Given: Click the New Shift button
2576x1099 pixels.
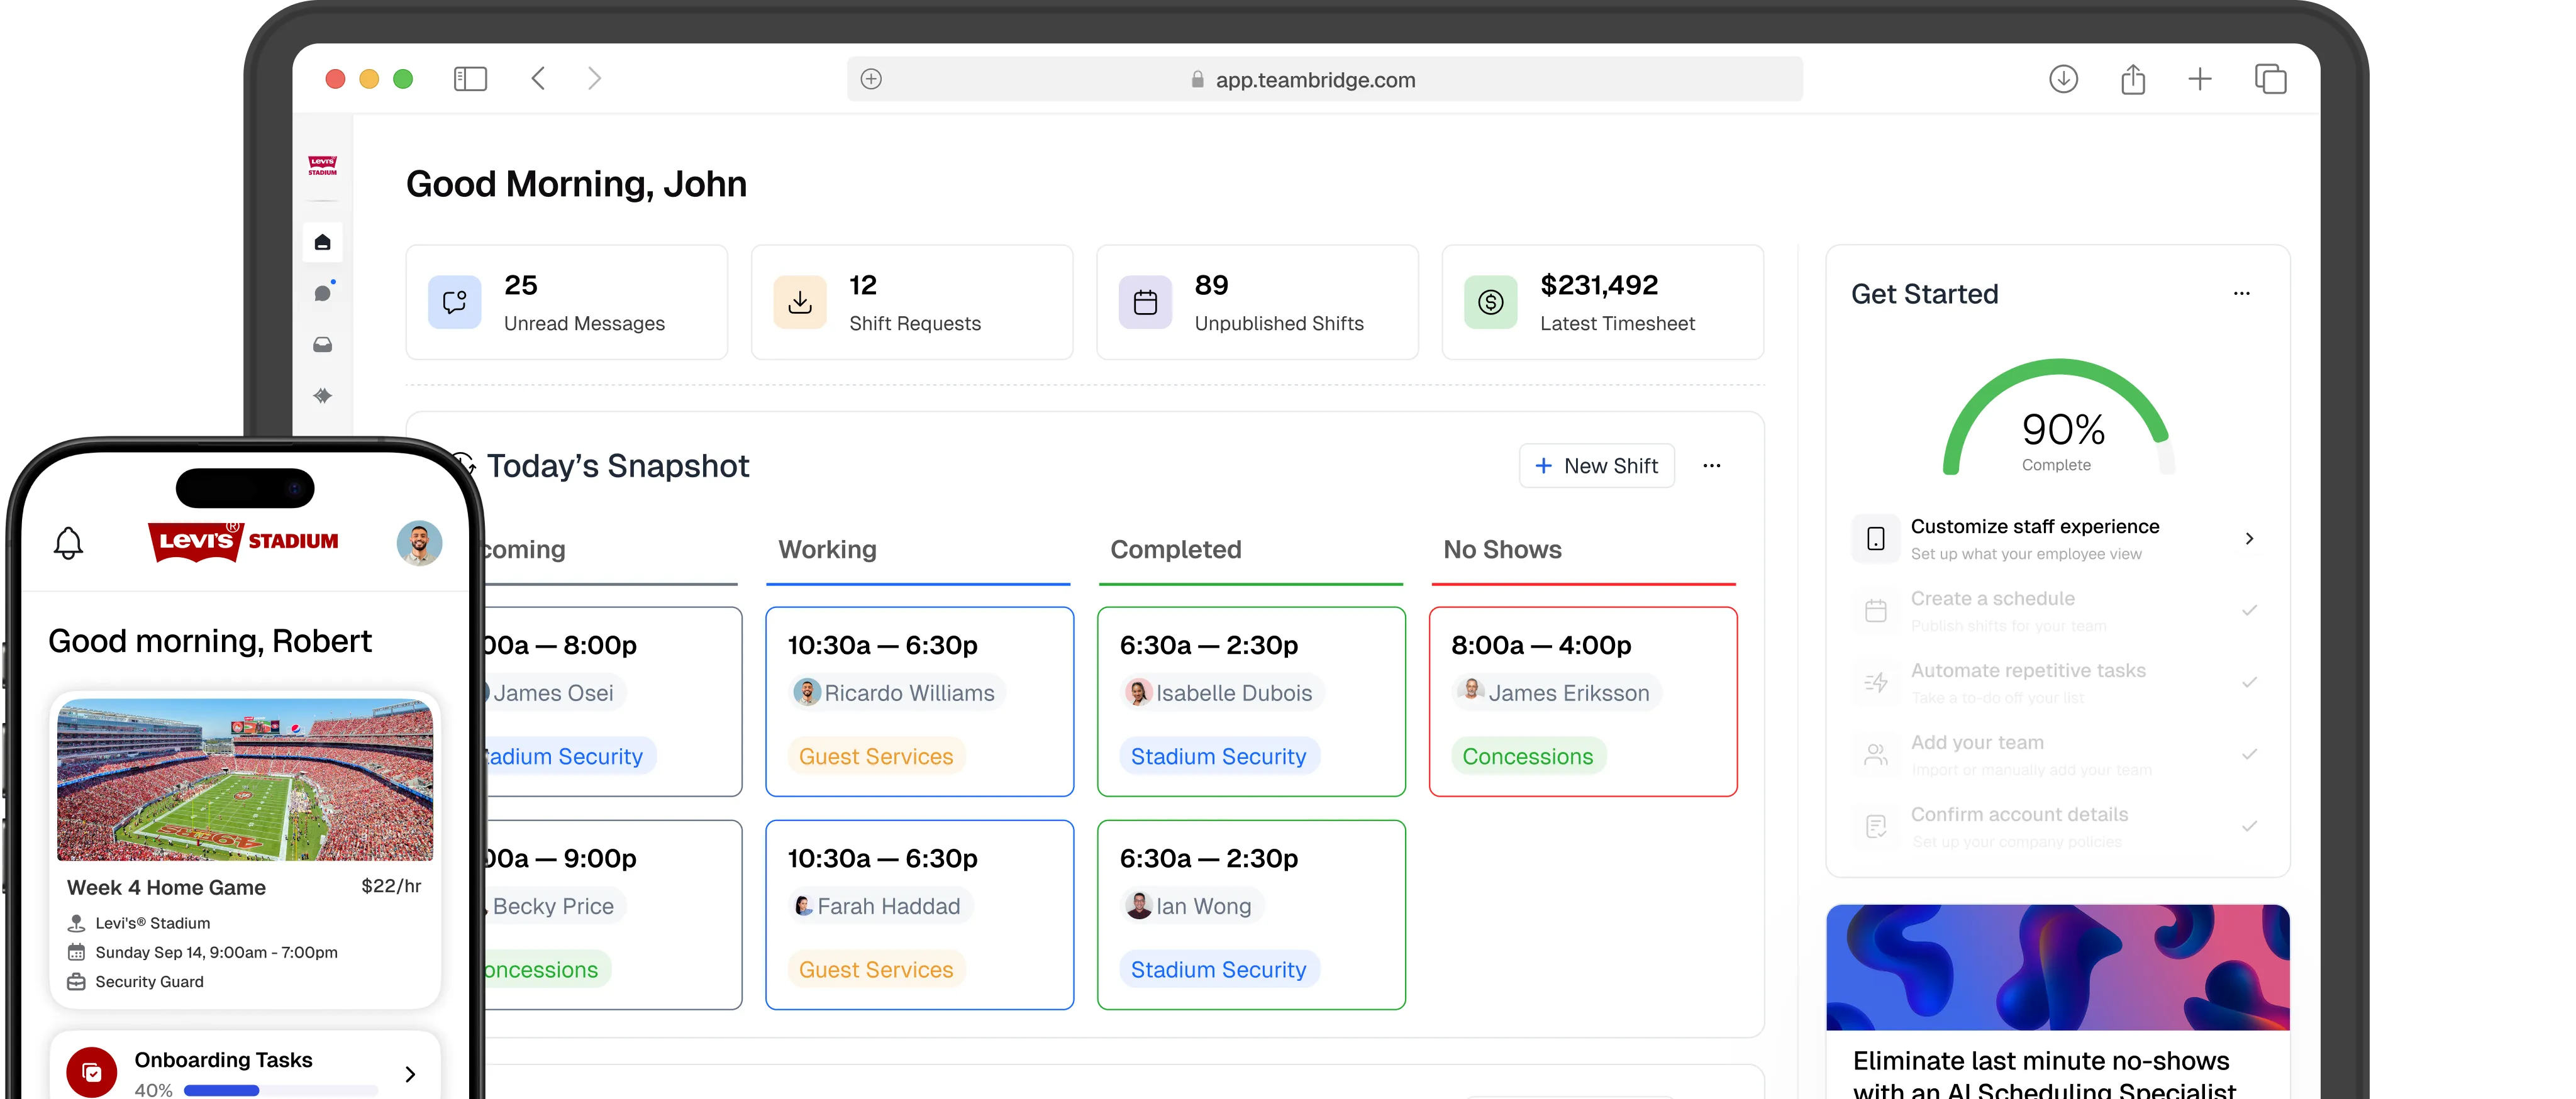Looking at the screenshot, I should (x=1596, y=466).
